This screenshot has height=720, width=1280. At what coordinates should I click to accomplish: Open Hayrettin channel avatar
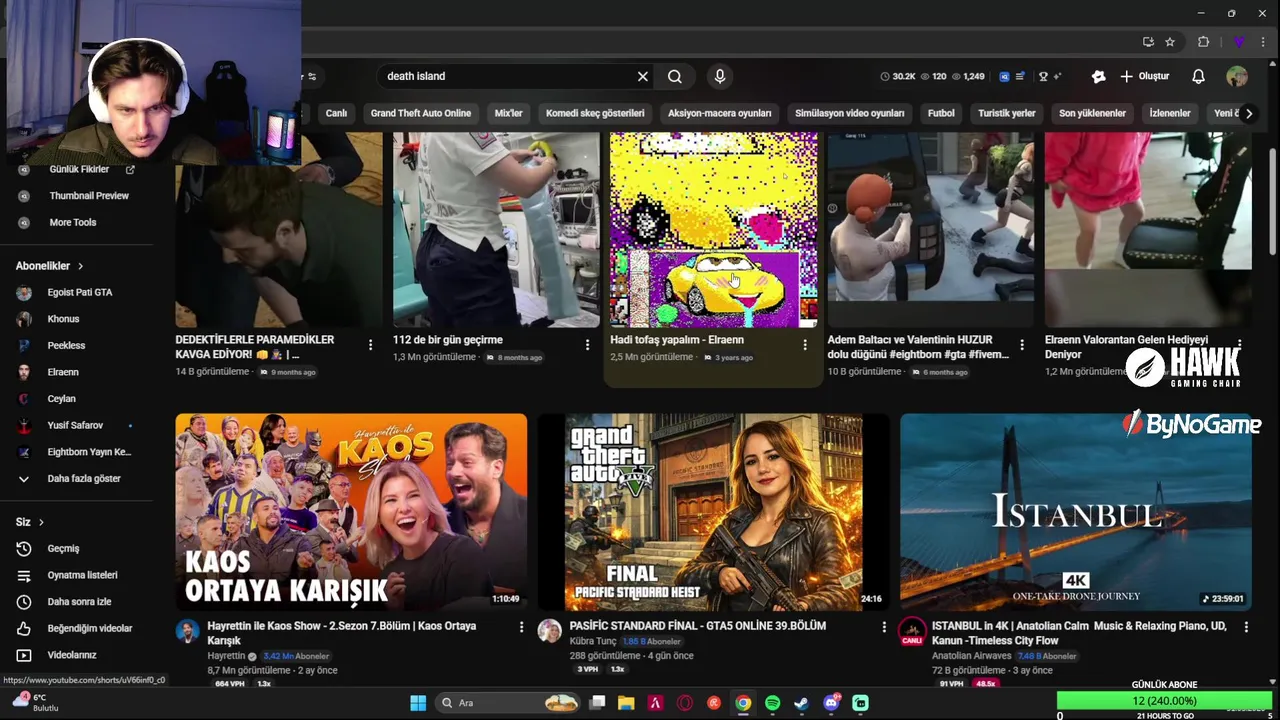coord(187,630)
